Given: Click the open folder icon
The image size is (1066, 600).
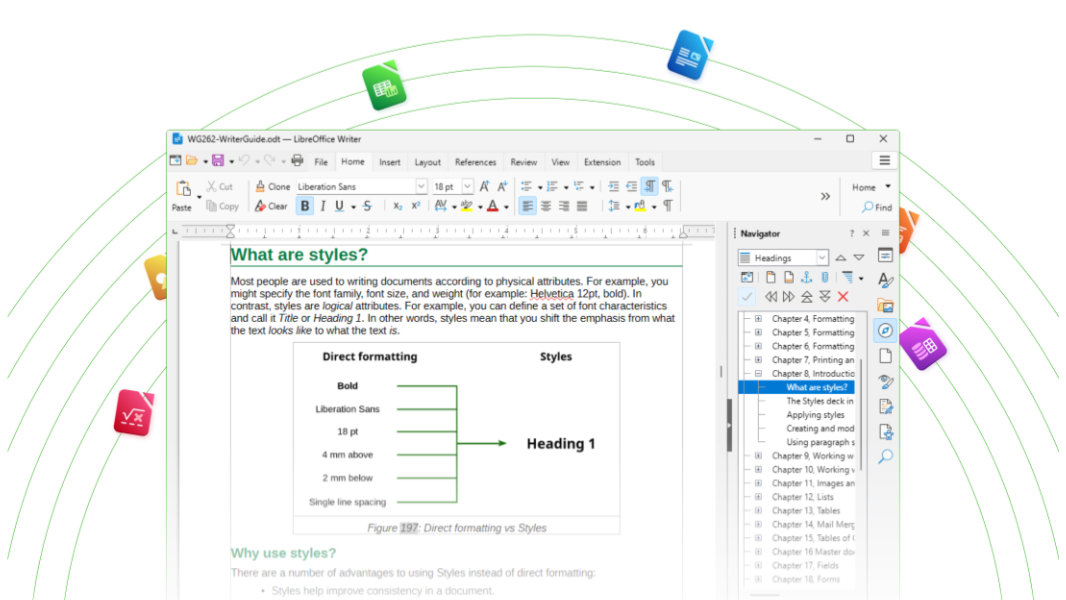Looking at the screenshot, I should tap(192, 161).
